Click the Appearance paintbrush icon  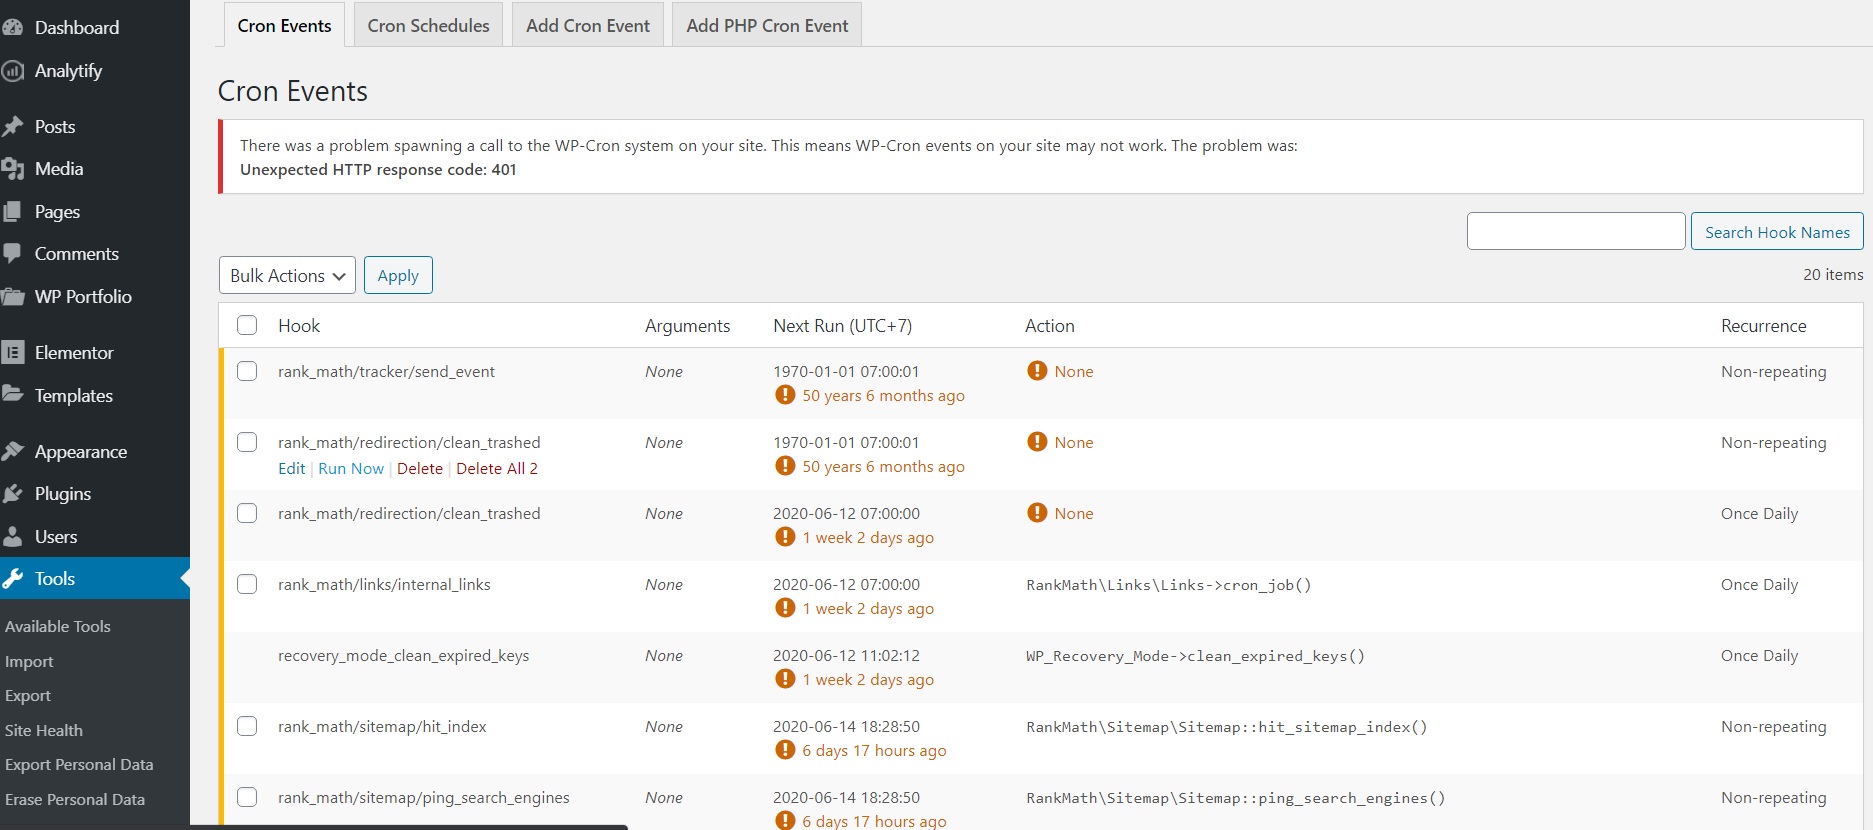tap(12, 452)
